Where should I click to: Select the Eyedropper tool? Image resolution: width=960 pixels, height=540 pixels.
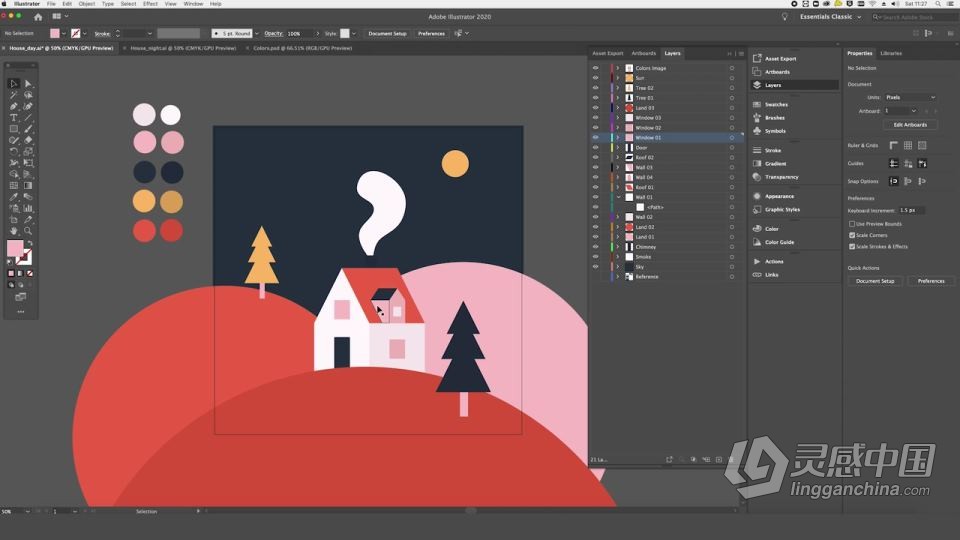point(13,197)
